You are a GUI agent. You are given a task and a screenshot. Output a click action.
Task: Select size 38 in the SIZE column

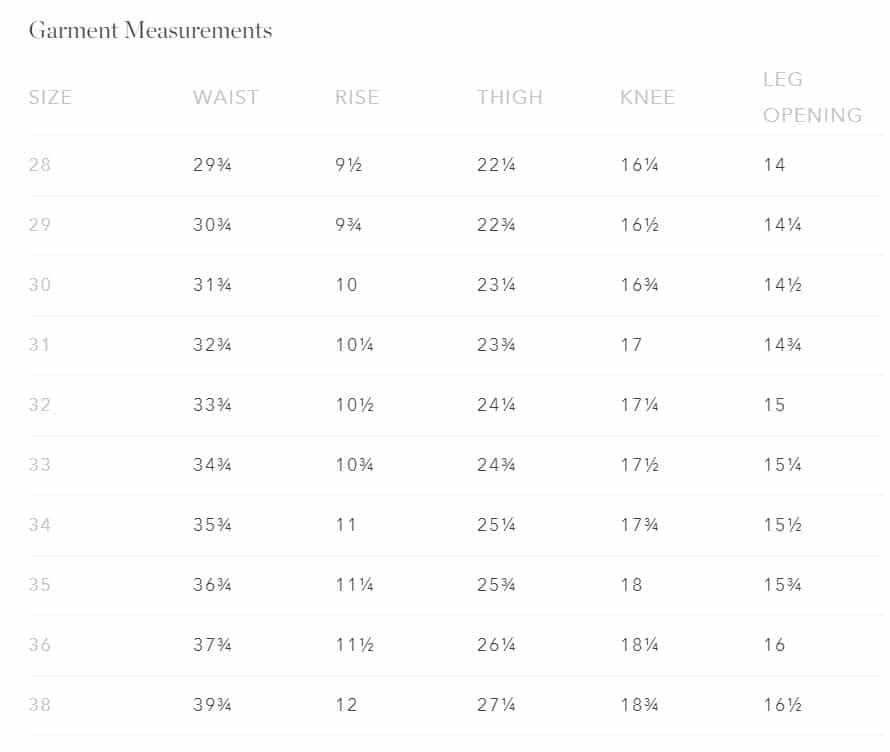[40, 705]
